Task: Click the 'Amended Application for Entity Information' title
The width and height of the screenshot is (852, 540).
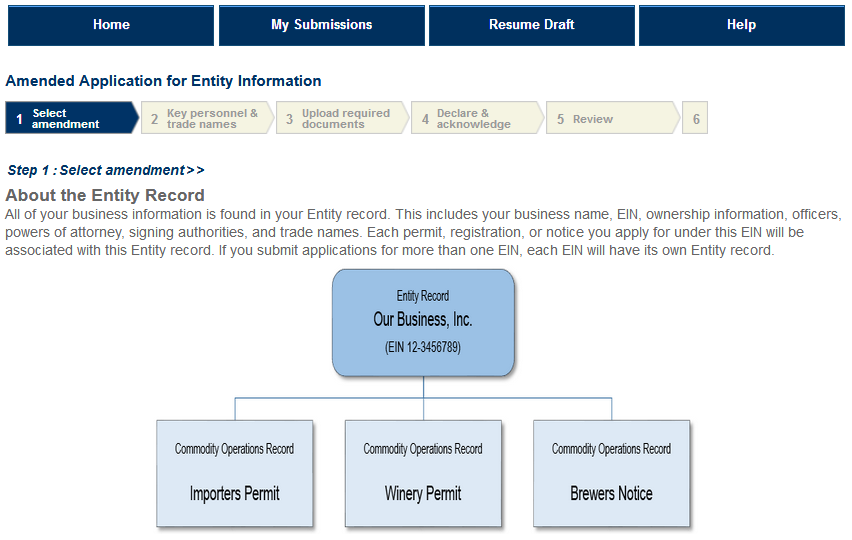Action: [164, 81]
